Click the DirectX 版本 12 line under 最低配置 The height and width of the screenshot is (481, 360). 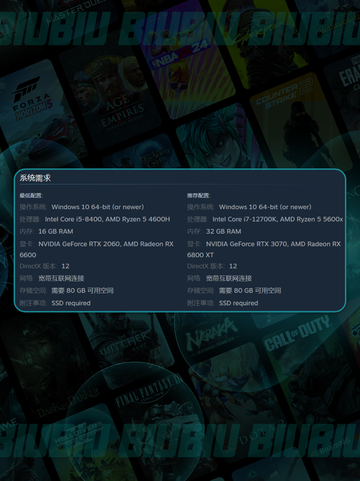click(45, 266)
